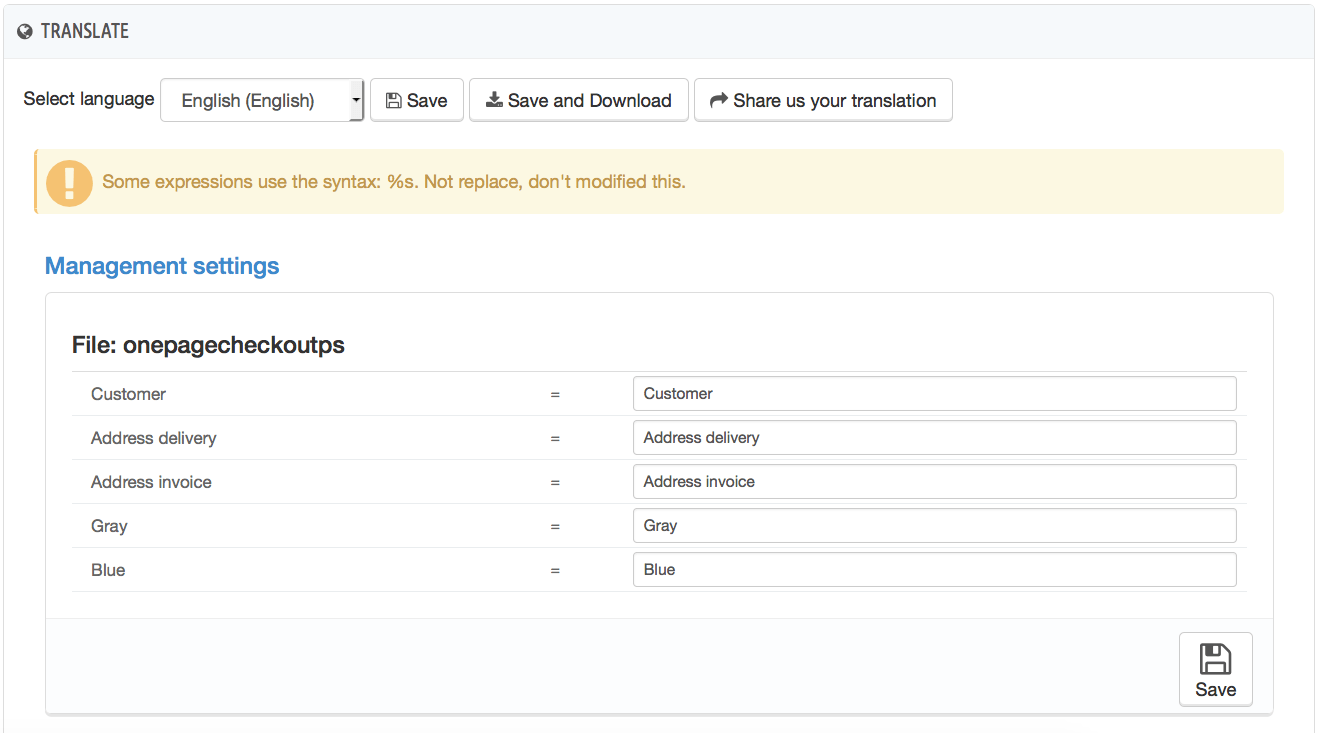Click into the Gray translation field
1321x733 pixels.
pyautogui.click(x=934, y=526)
